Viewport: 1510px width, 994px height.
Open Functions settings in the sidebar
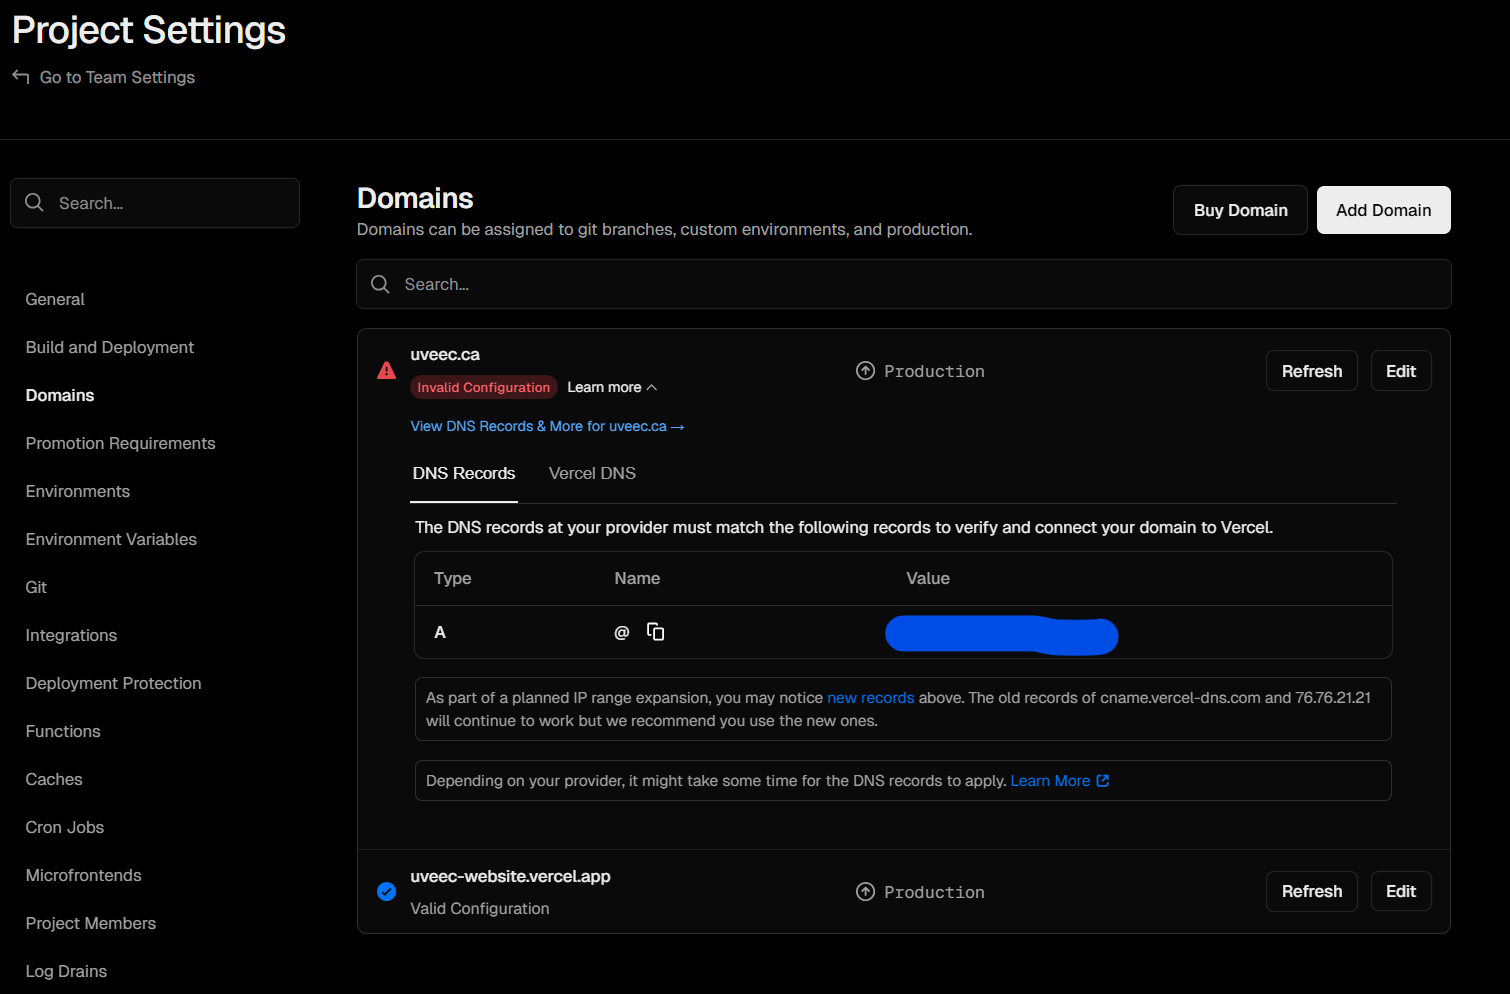pos(63,732)
